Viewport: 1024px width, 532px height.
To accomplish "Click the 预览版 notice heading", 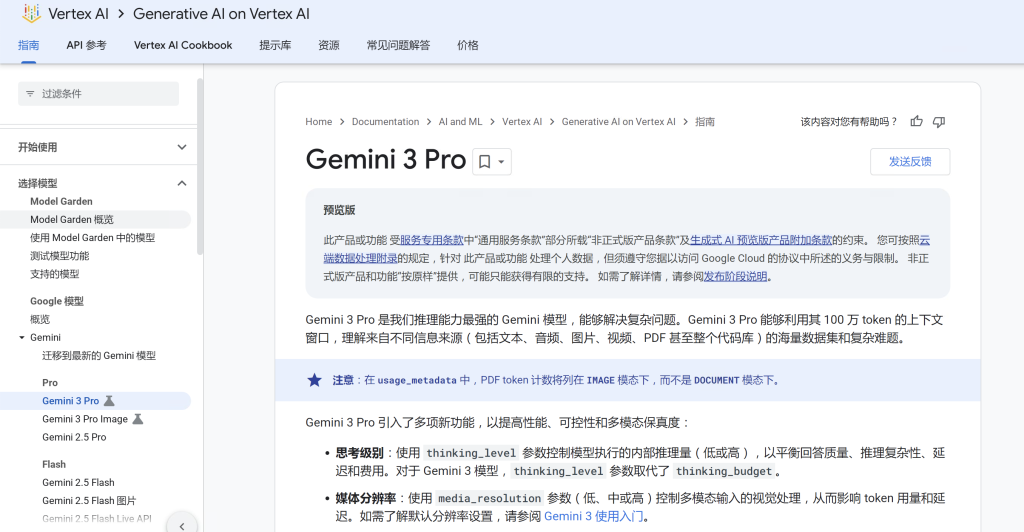I will pyautogui.click(x=340, y=210).
